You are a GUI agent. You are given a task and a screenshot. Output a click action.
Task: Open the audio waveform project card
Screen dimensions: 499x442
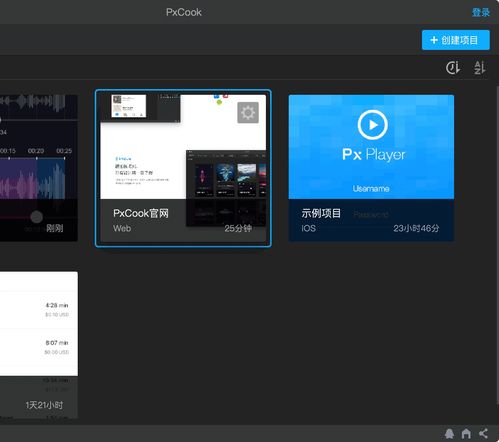[x=39, y=168]
